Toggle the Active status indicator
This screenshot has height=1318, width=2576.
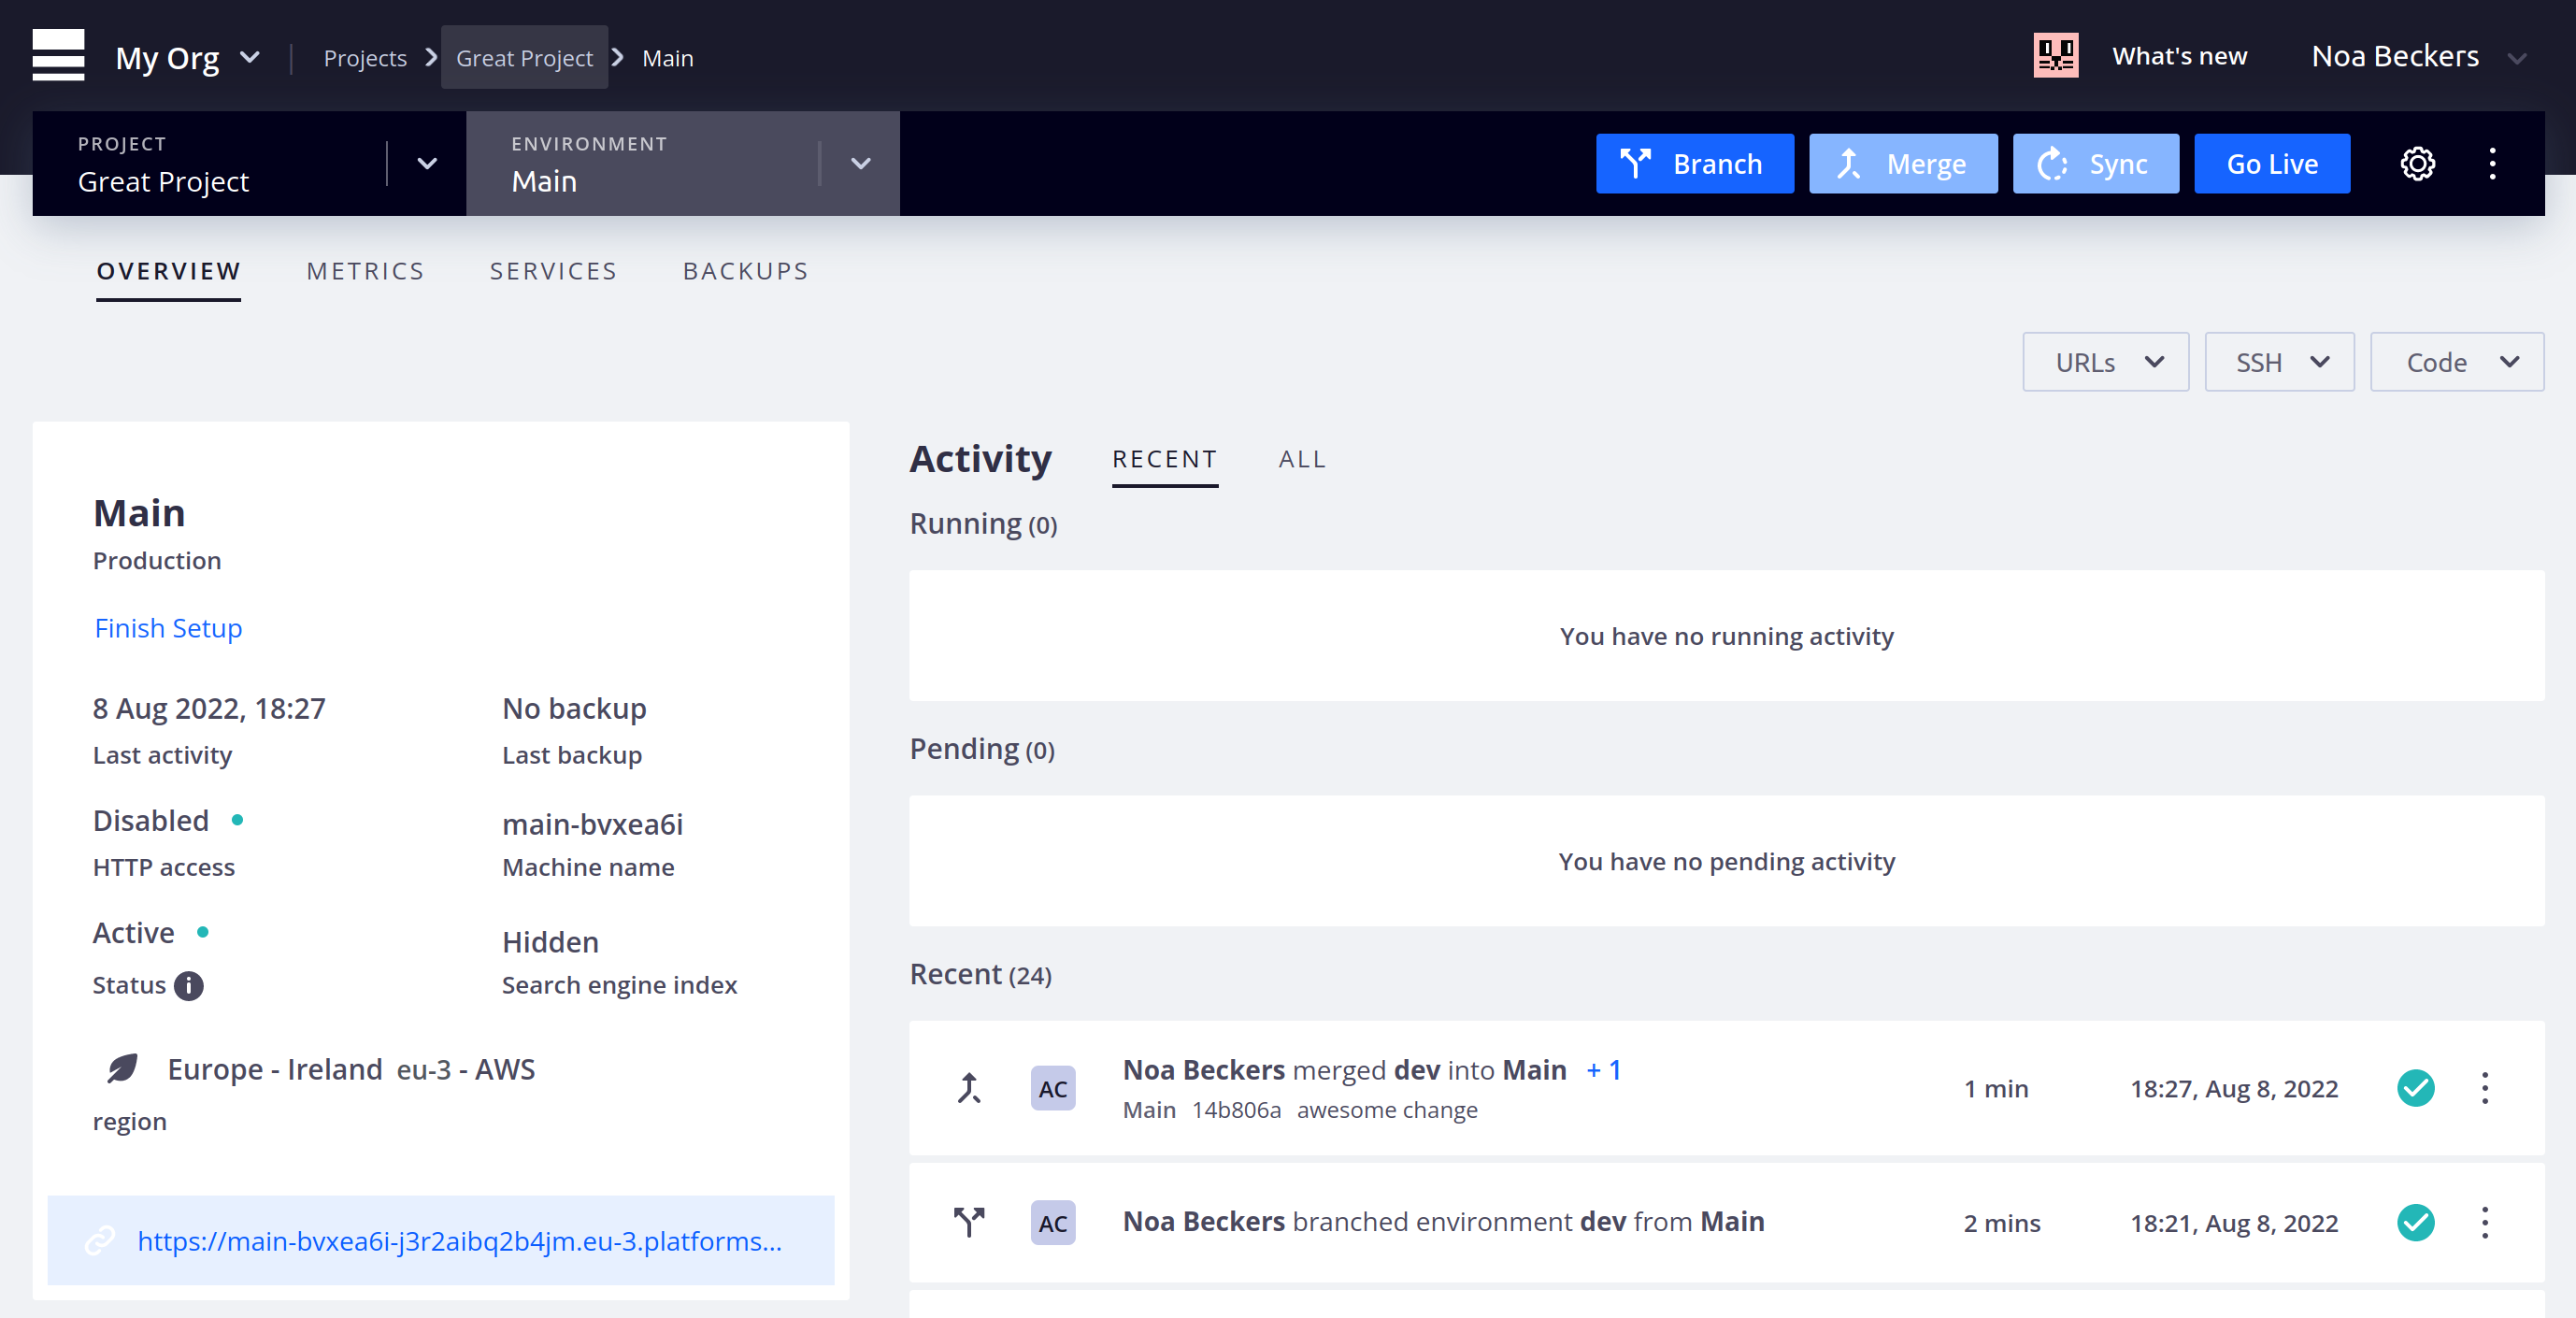click(x=202, y=931)
